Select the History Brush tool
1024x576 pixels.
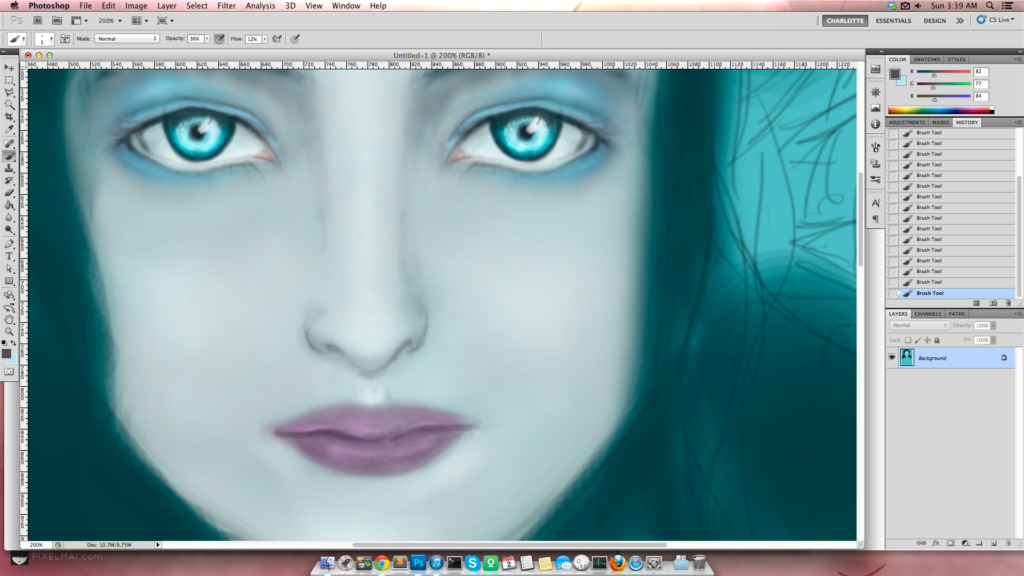9,181
